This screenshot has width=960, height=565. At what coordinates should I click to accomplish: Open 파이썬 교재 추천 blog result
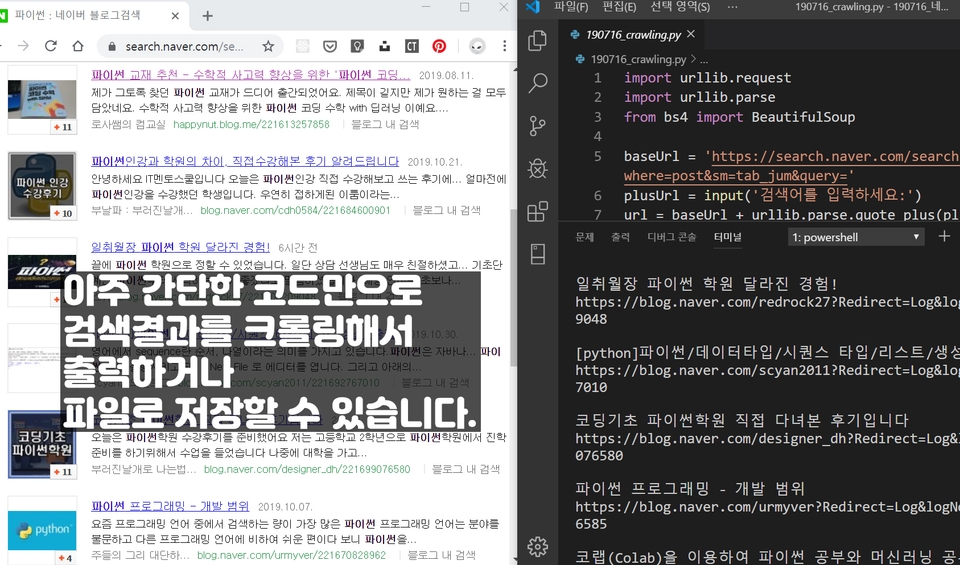point(250,75)
